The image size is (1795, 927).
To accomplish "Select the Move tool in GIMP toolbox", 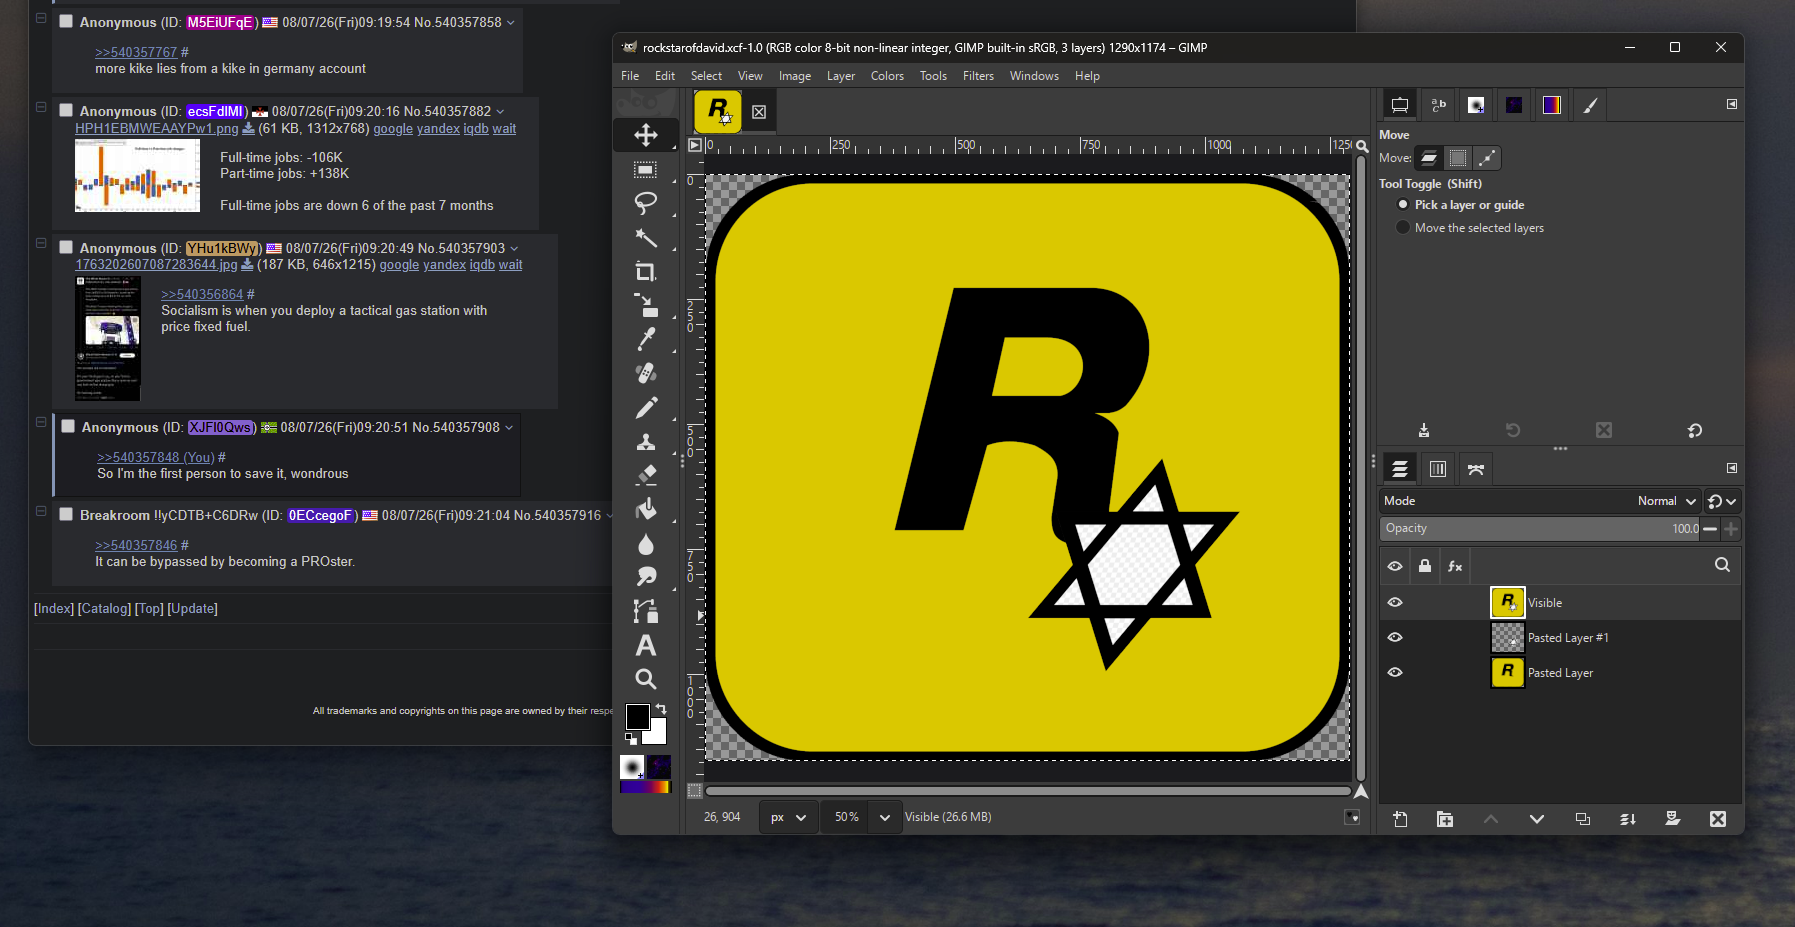I will click(646, 135).
